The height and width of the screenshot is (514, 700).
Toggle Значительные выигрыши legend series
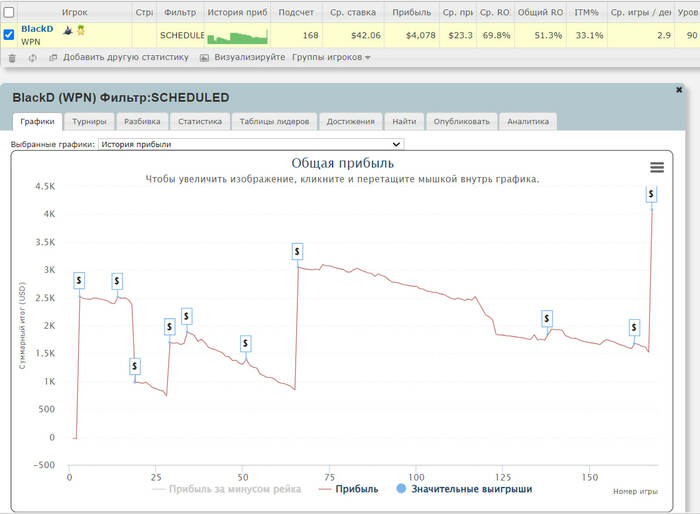click(x=464, y=489)
